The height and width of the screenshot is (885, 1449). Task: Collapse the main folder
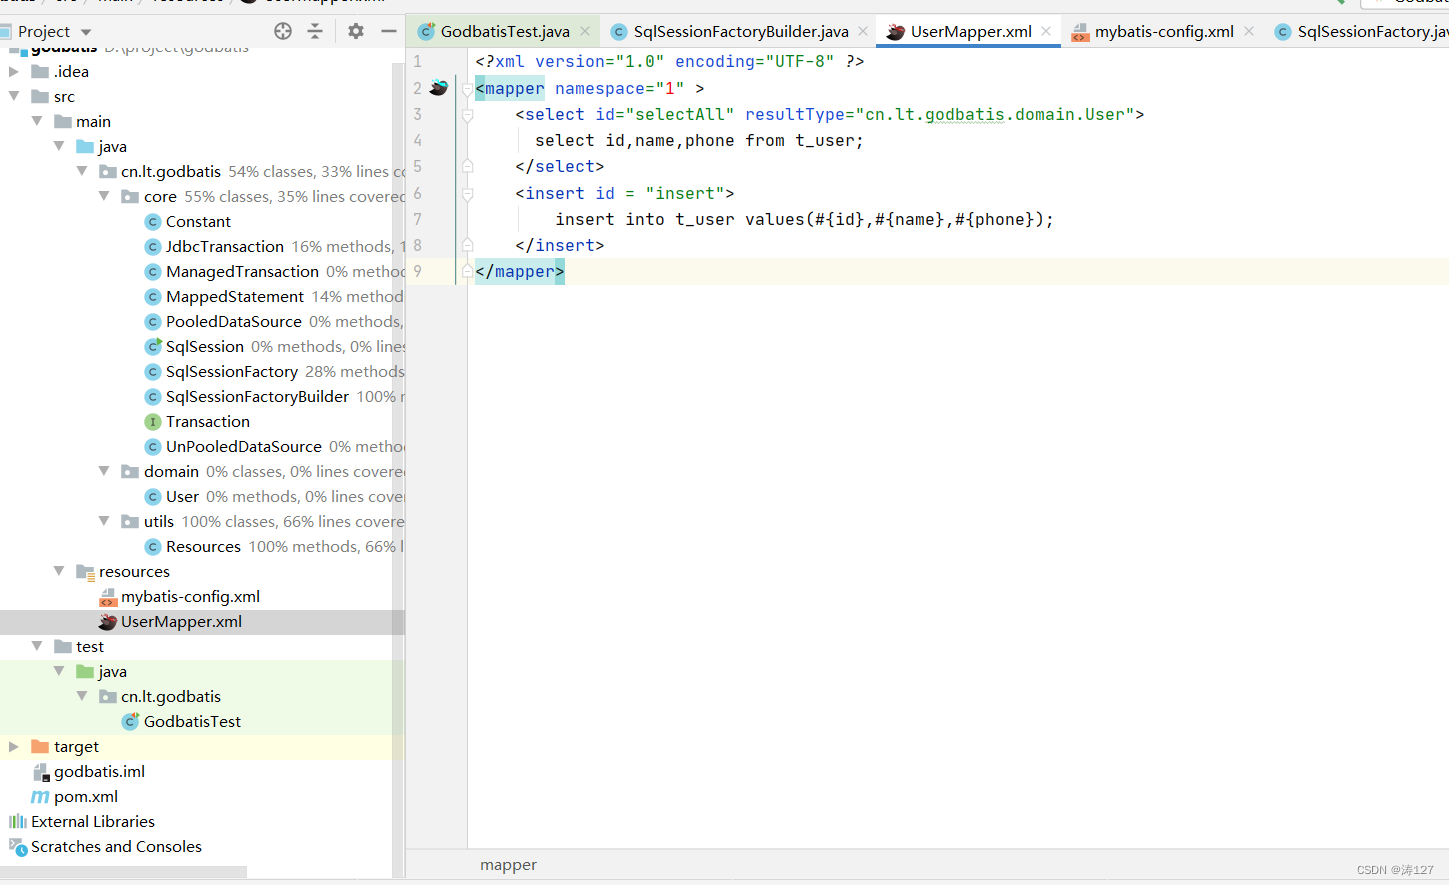click(x=36, y=121)
